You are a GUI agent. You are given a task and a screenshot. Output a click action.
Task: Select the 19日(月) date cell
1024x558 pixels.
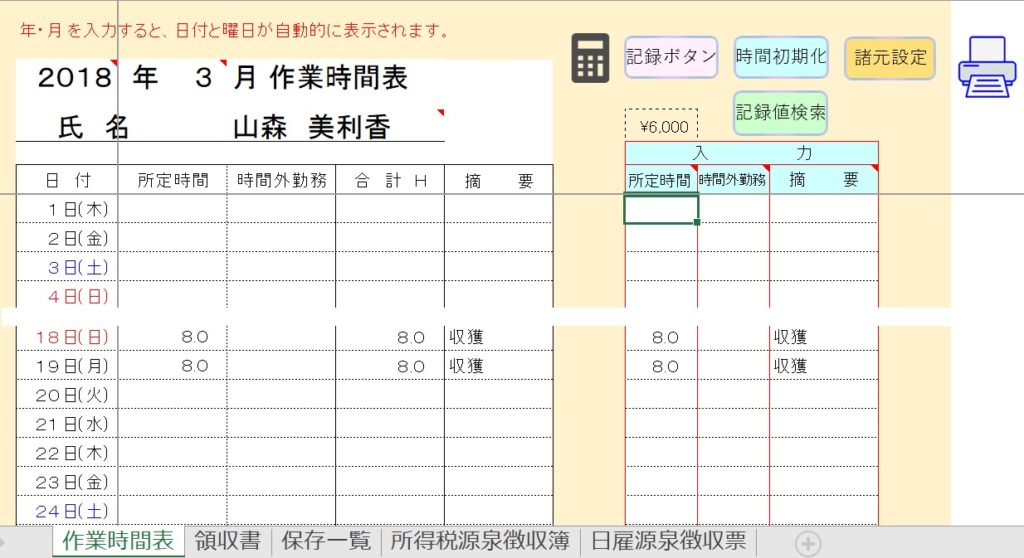click(67, 366)
